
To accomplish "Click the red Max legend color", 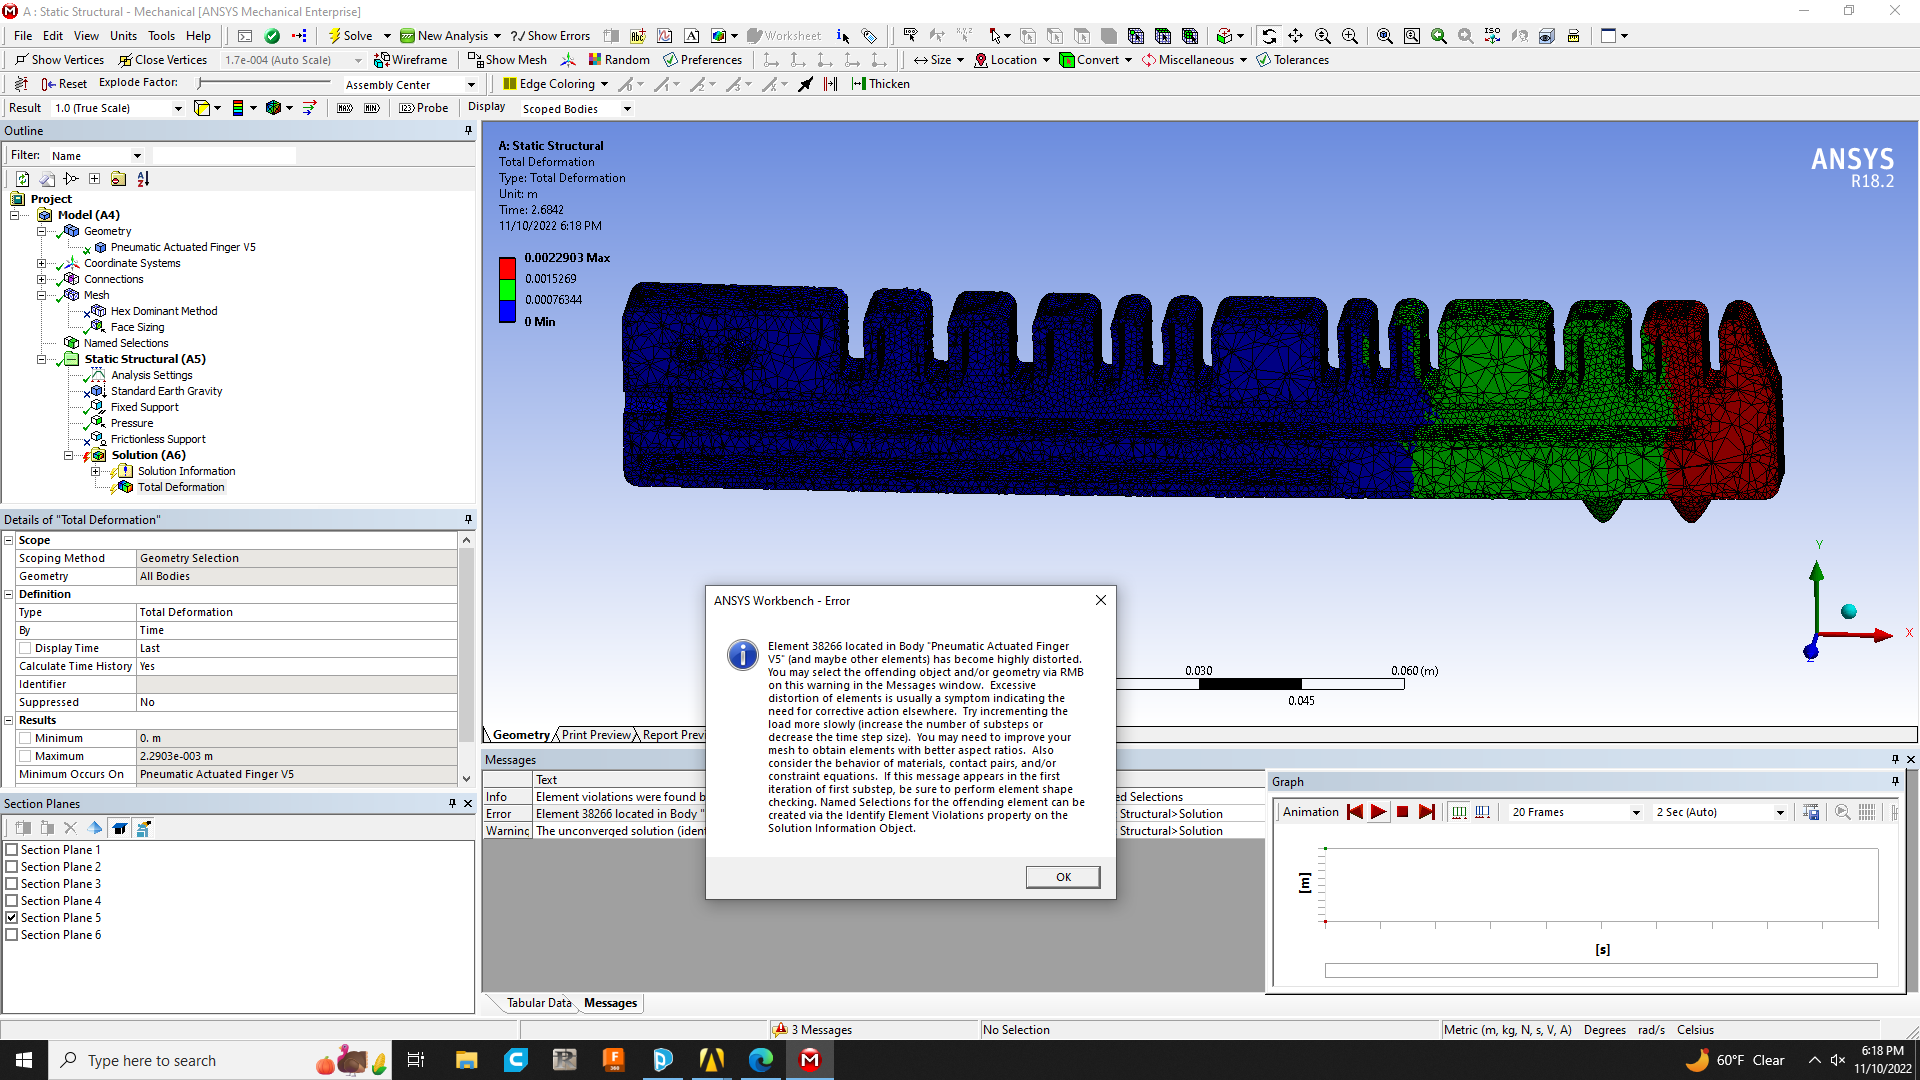I will 507,268.
